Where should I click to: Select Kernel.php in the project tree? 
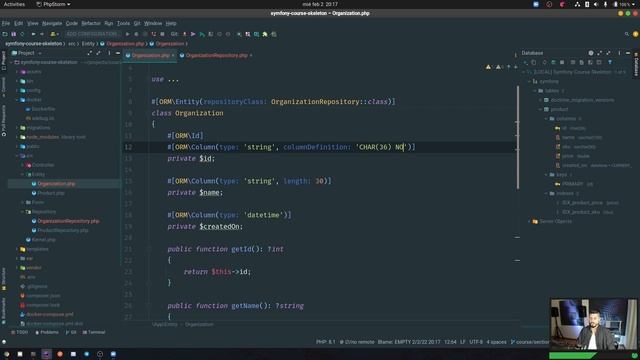41,240
